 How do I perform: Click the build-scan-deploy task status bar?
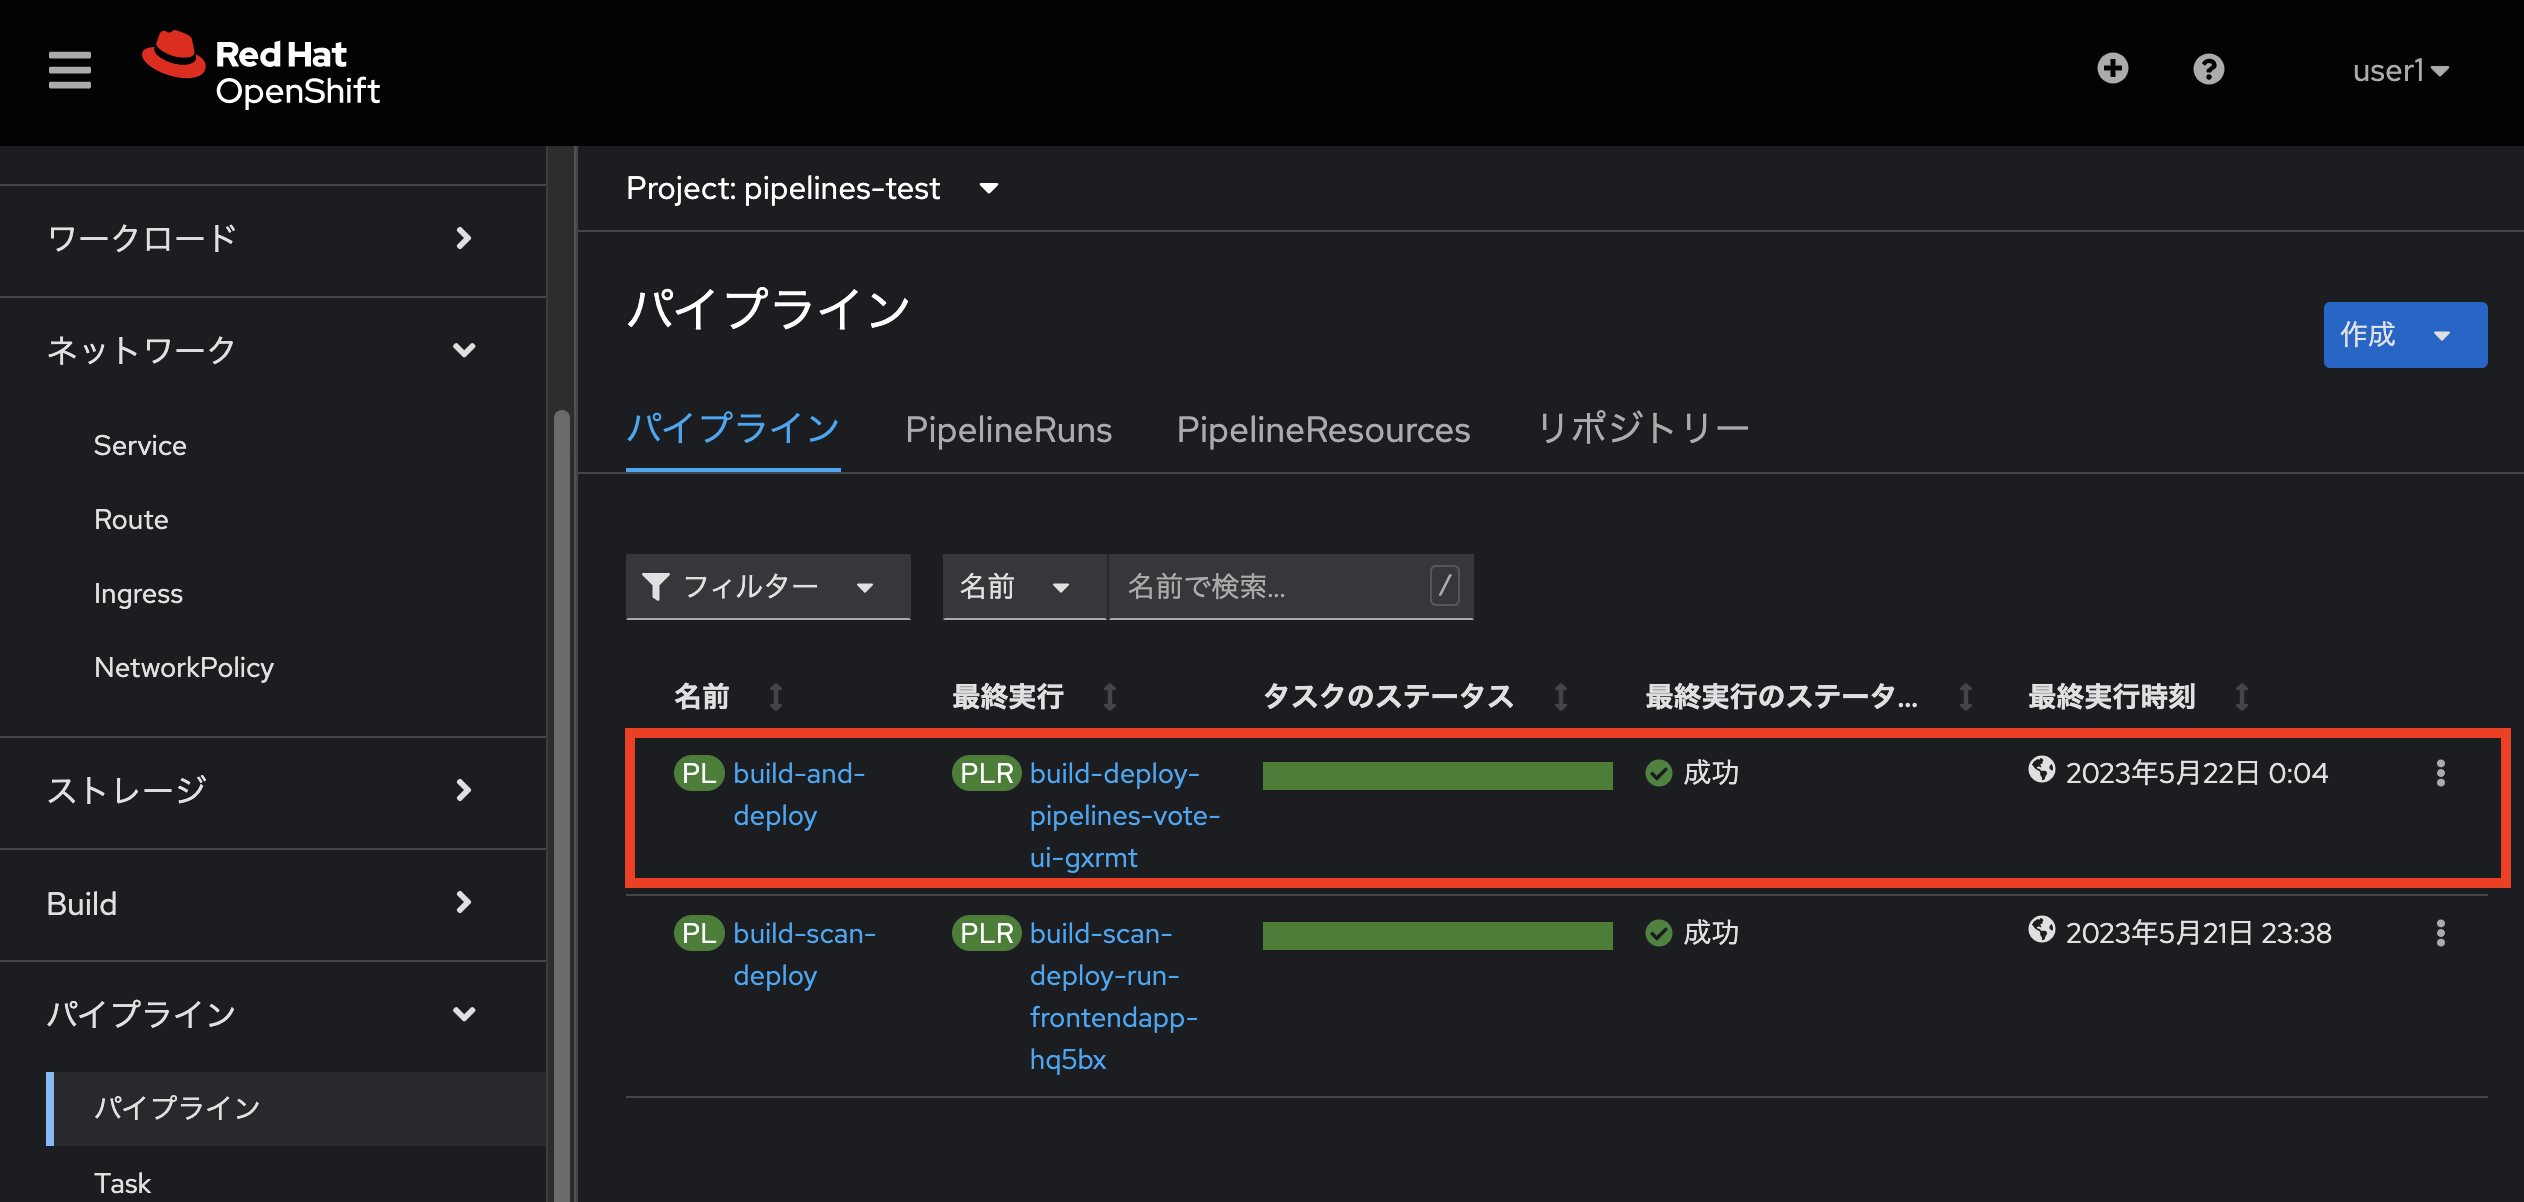point(1437,936)
